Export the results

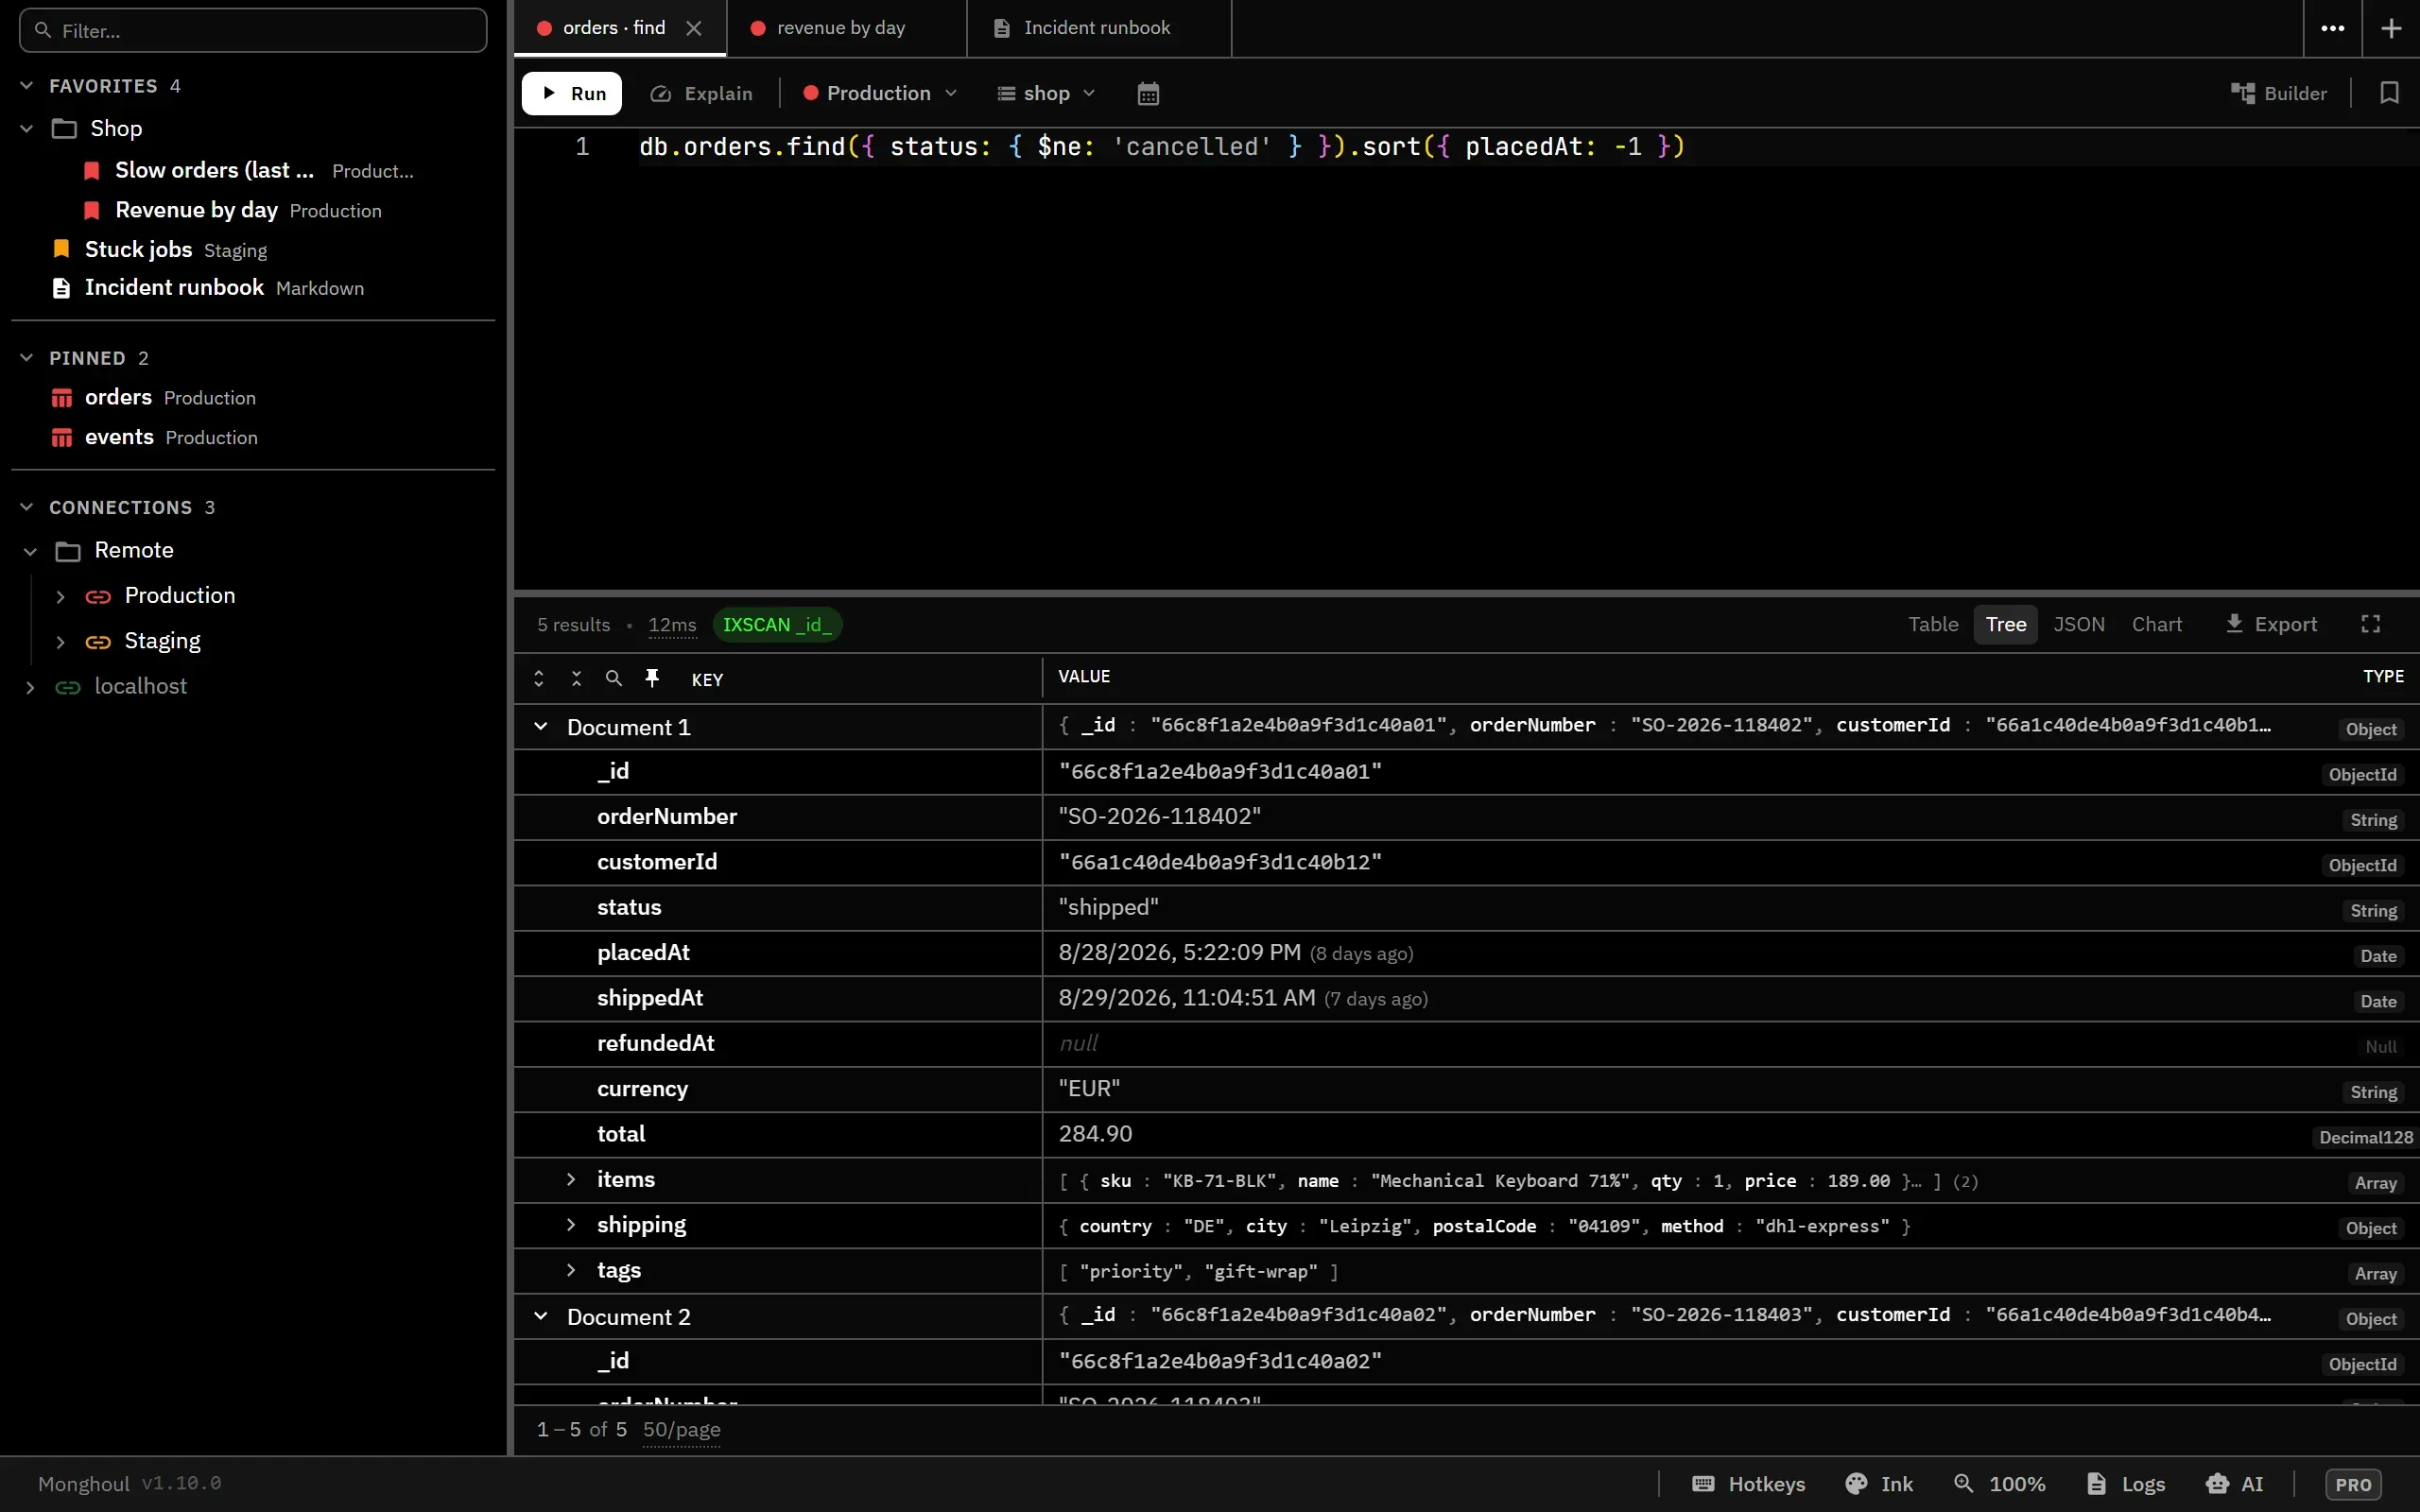pyautogui.click(x=2271, y=624)
